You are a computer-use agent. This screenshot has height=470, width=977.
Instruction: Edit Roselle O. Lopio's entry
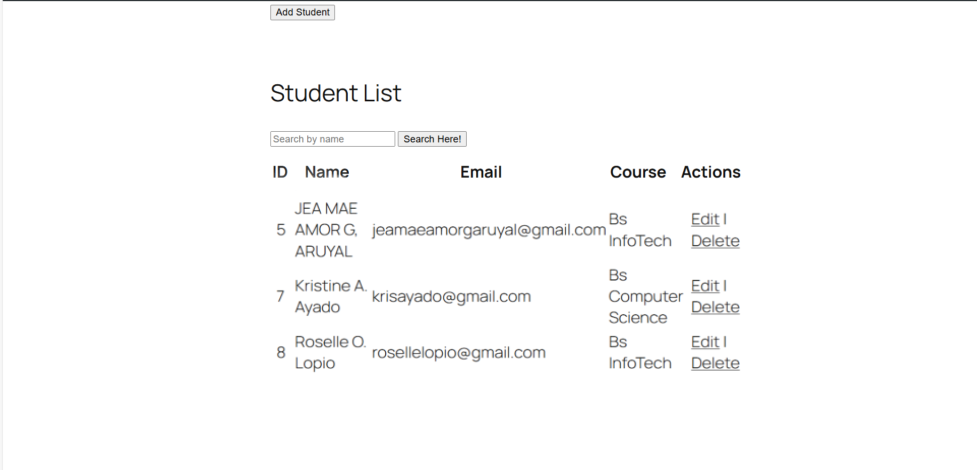tap(704, 342)
